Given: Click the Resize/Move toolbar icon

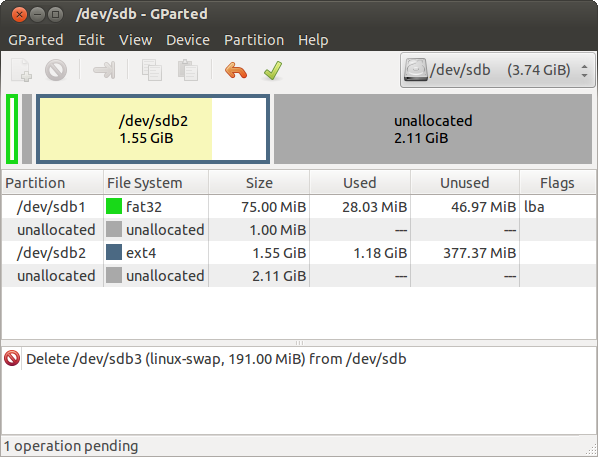Looking at the screenshot, I should 104,70.
